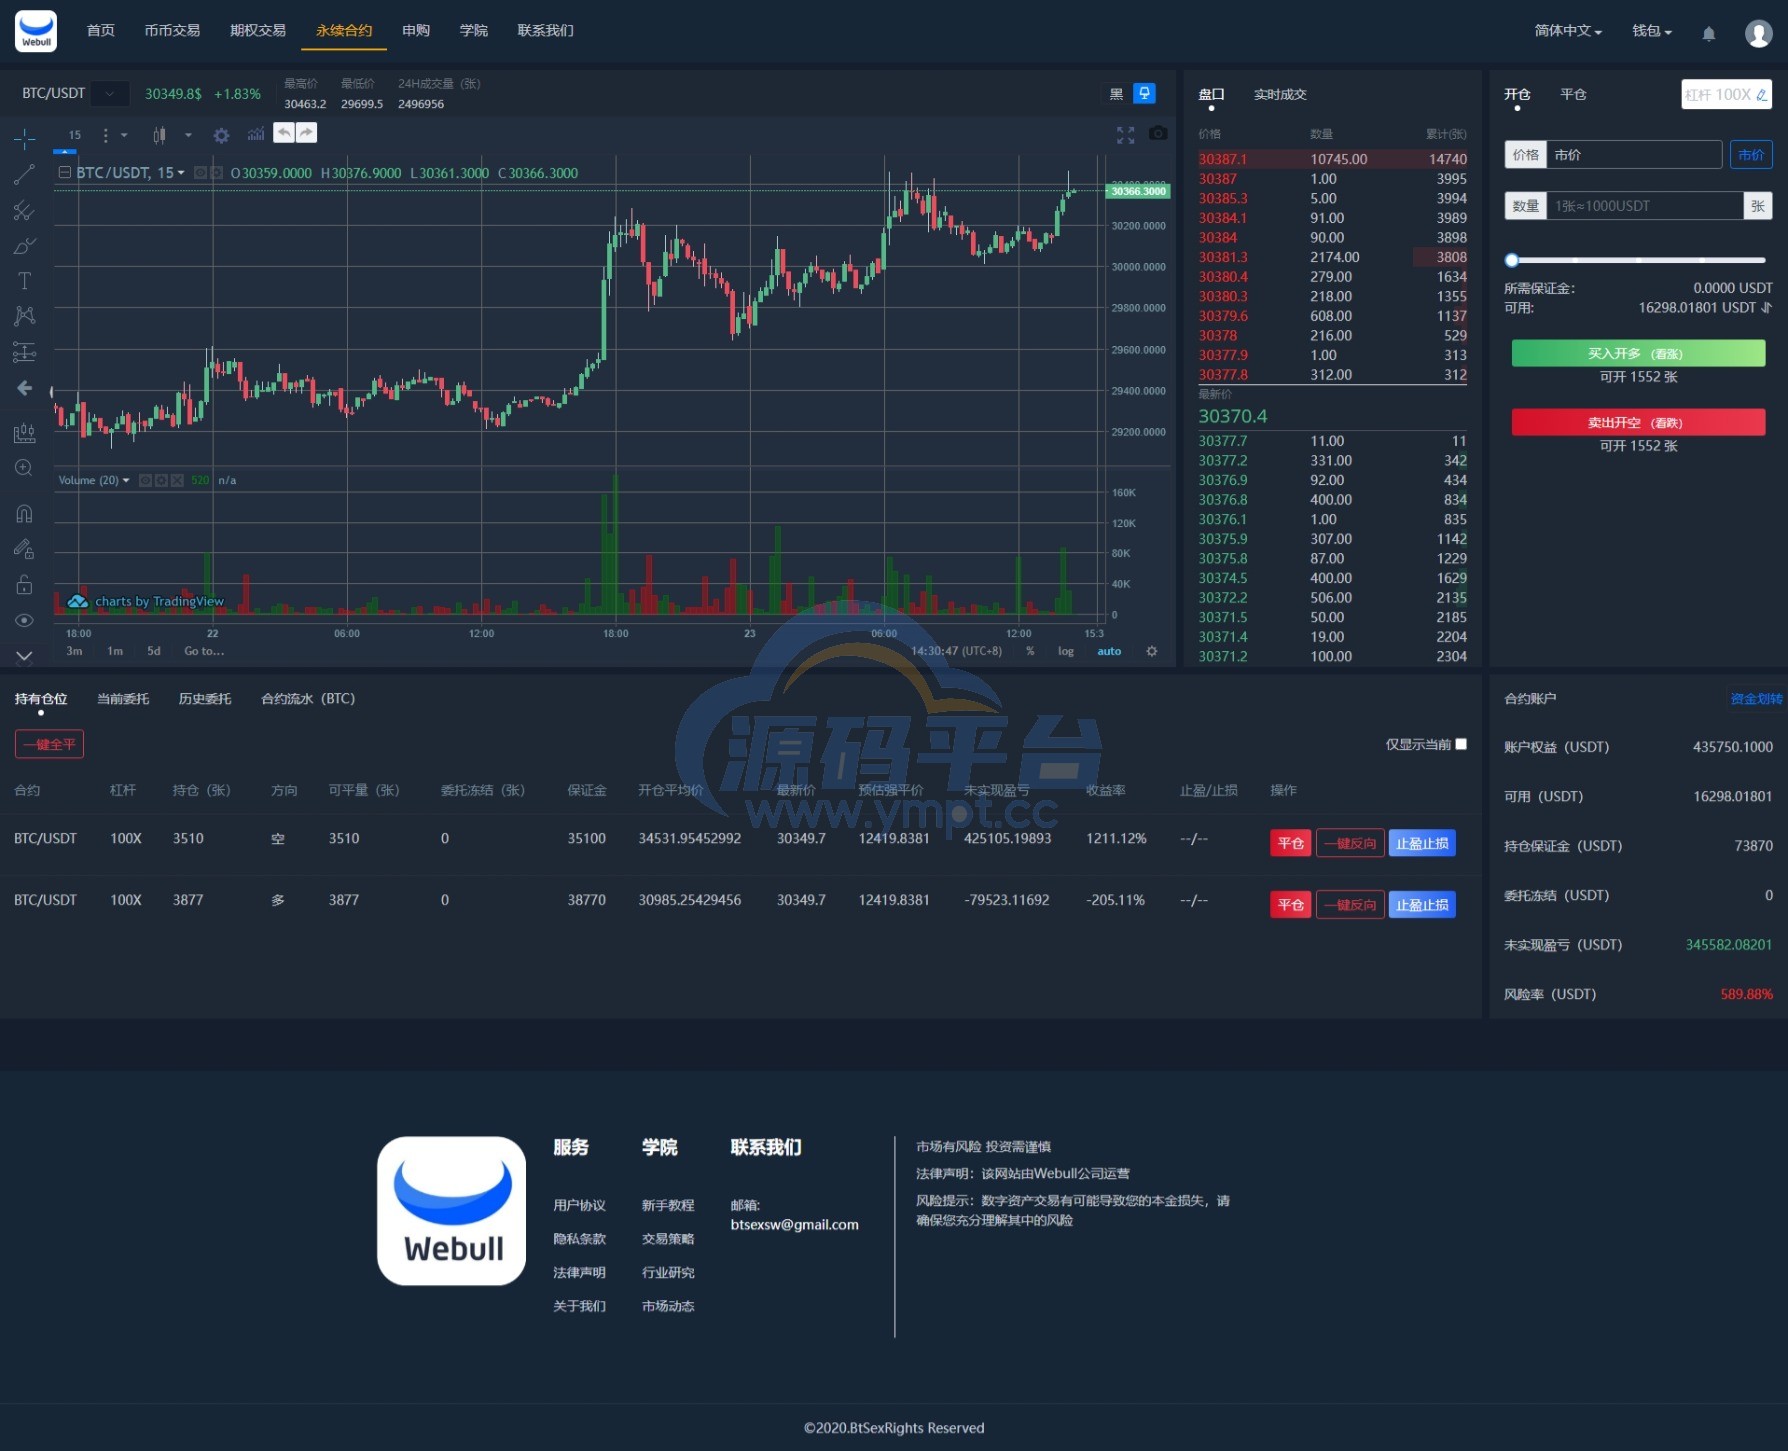
Task: Collapse the BTC/USDT chart legend
Action: point(65,173)
